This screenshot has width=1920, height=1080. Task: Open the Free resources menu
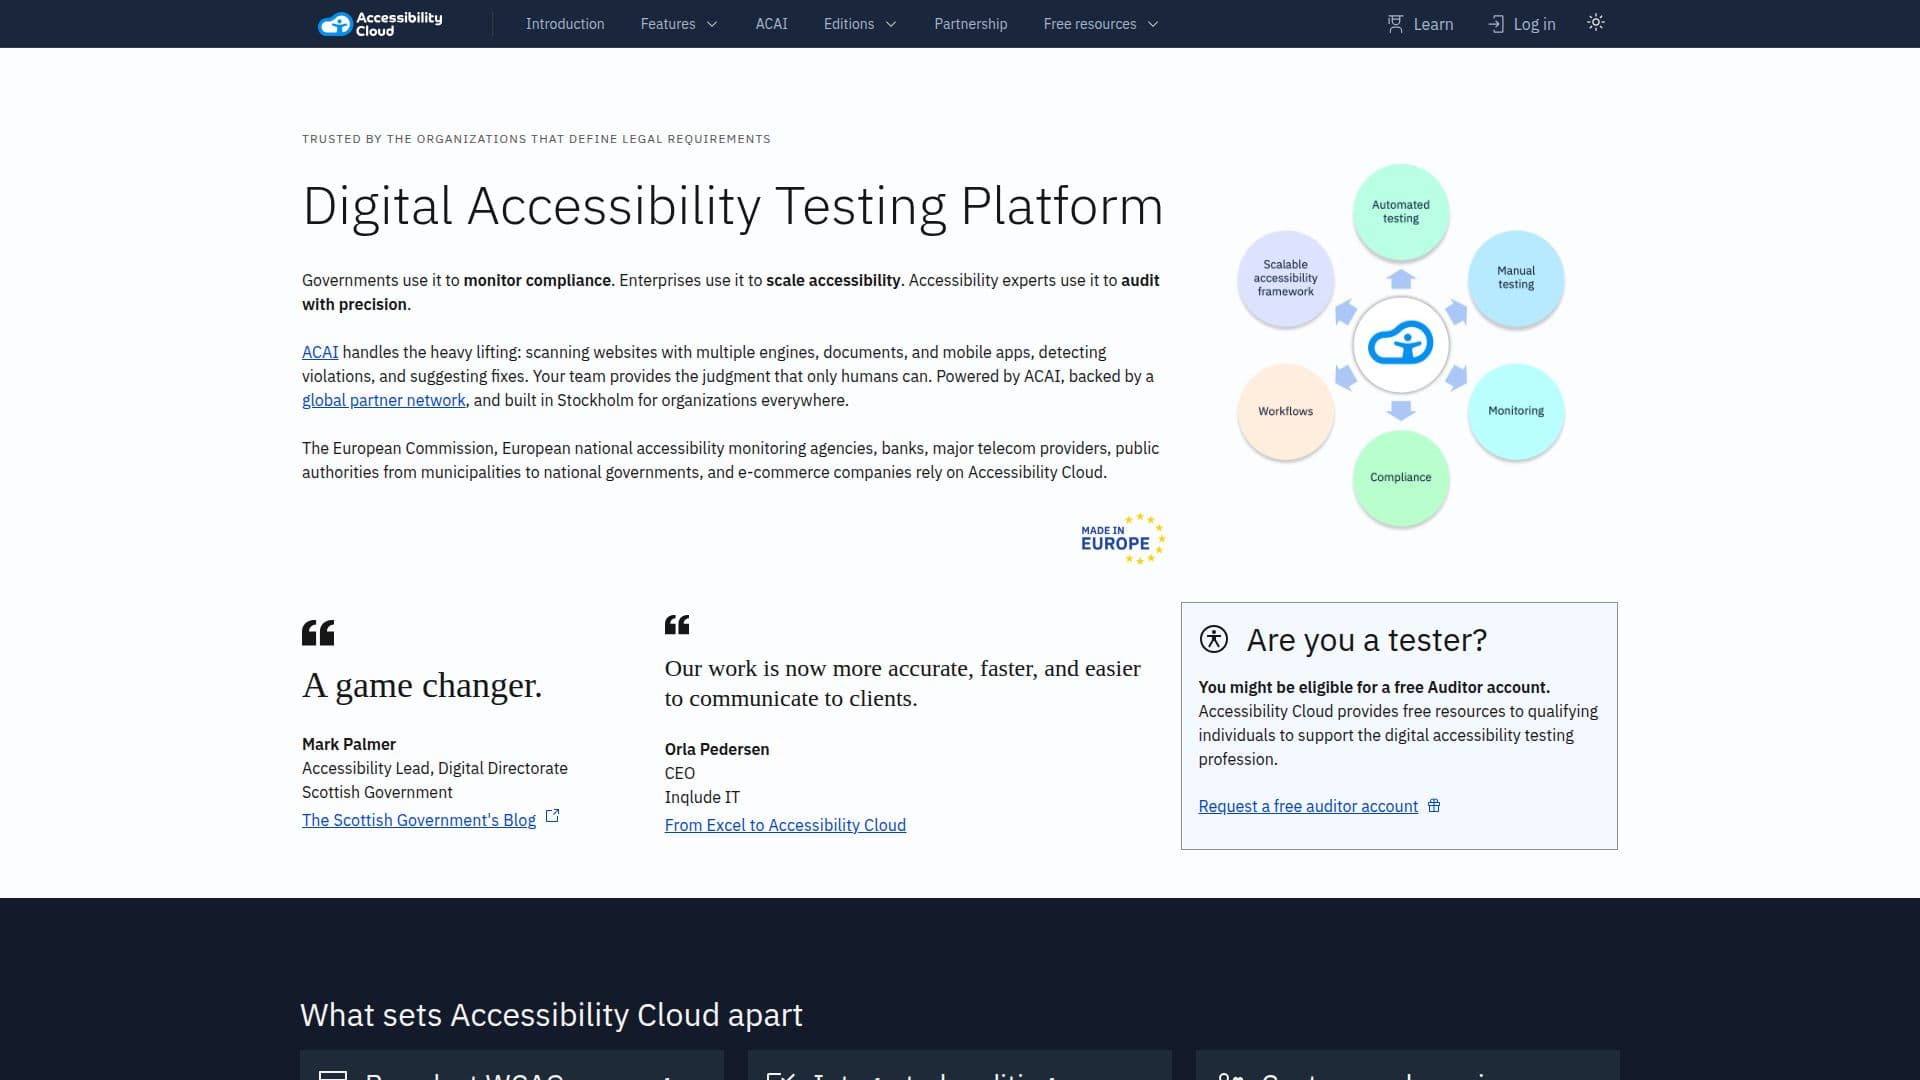1101,24
